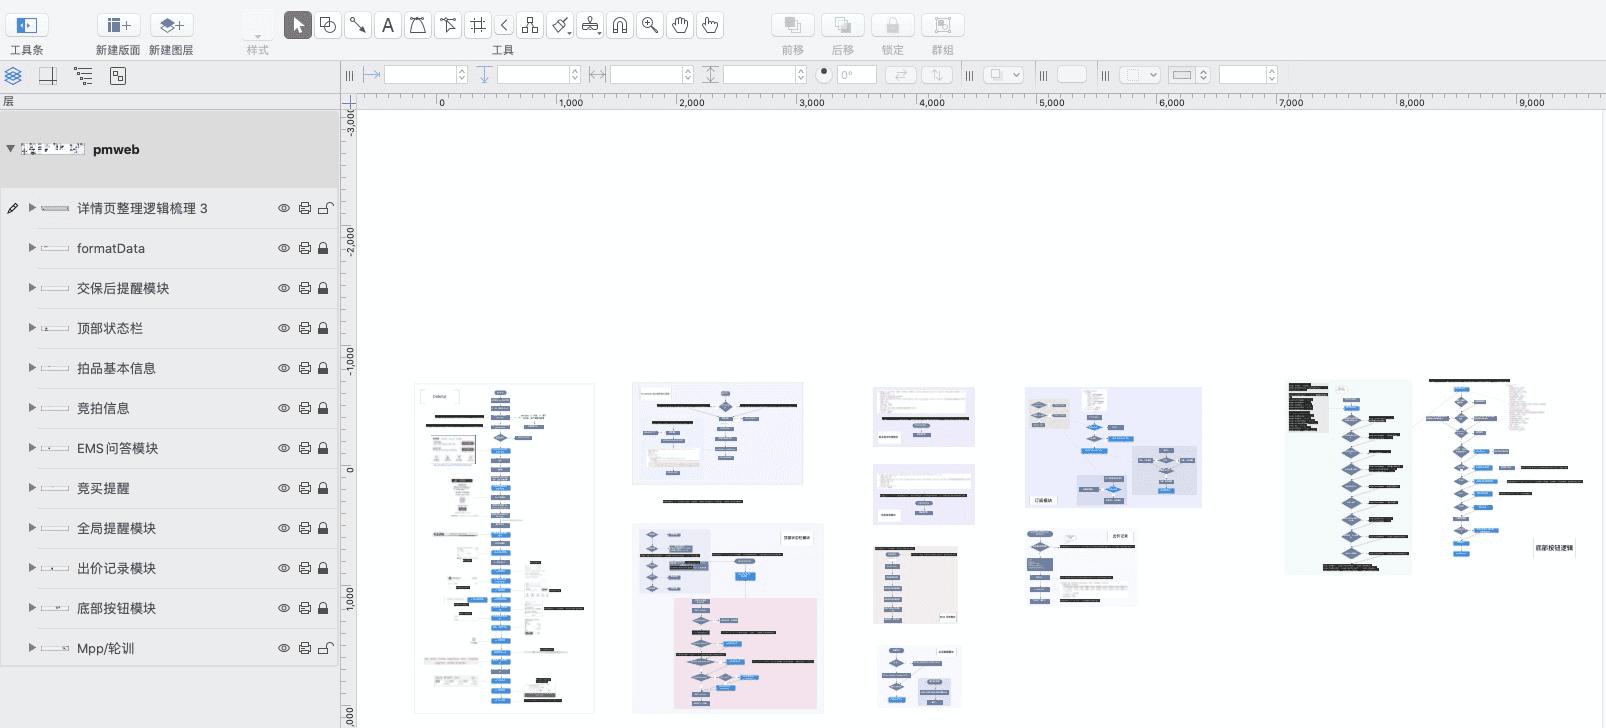Select the 出价记录模块 layer row

click(x=170, y=568)
